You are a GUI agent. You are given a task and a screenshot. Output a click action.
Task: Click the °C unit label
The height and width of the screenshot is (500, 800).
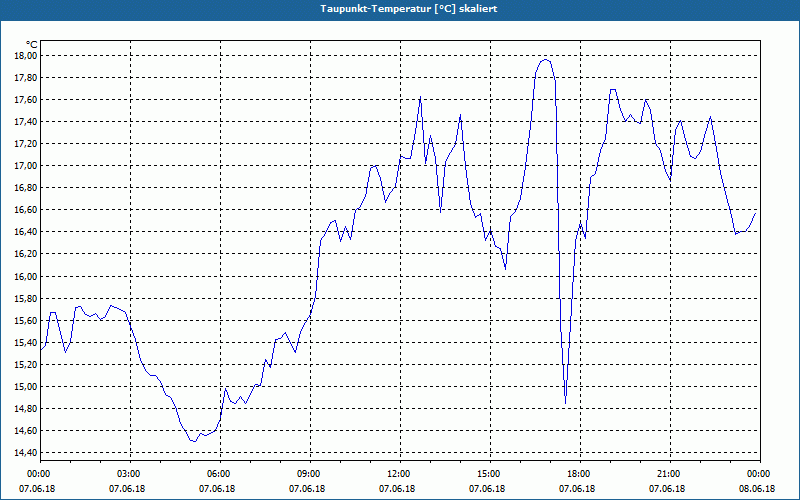[x=32, y=45]
